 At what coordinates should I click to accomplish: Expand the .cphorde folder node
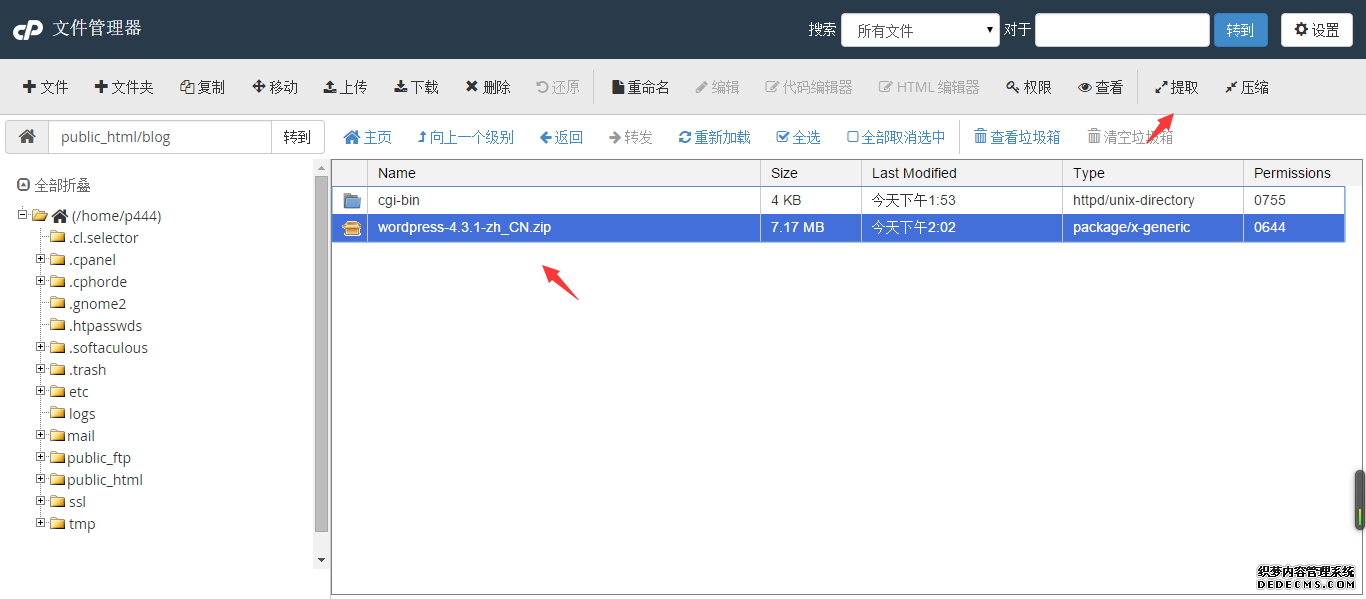(41, 281)
